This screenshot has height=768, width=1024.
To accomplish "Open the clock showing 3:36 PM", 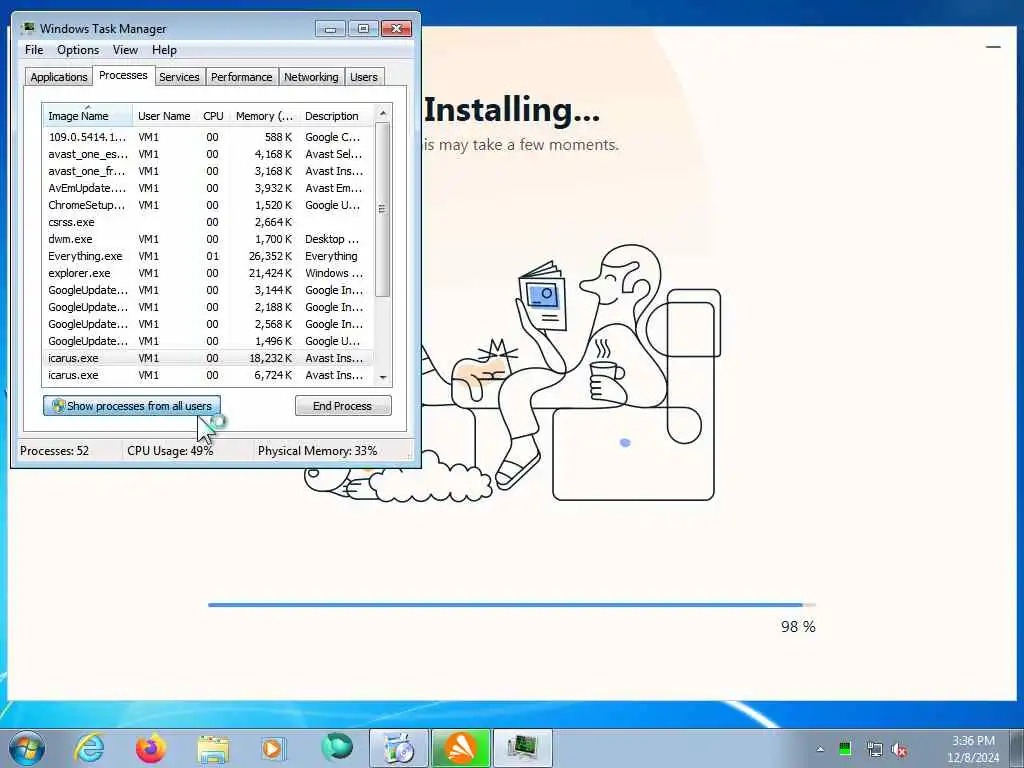I will 973,749.
